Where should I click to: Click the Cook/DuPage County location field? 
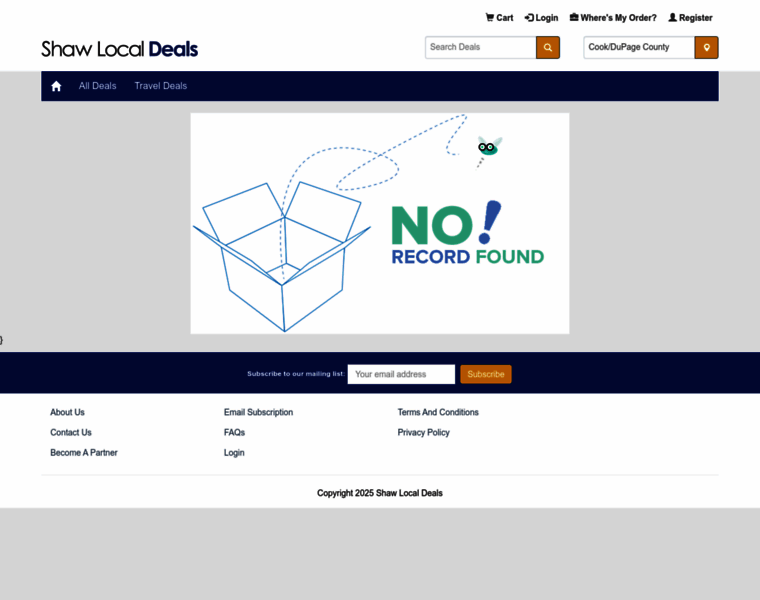tap(639, 47)
